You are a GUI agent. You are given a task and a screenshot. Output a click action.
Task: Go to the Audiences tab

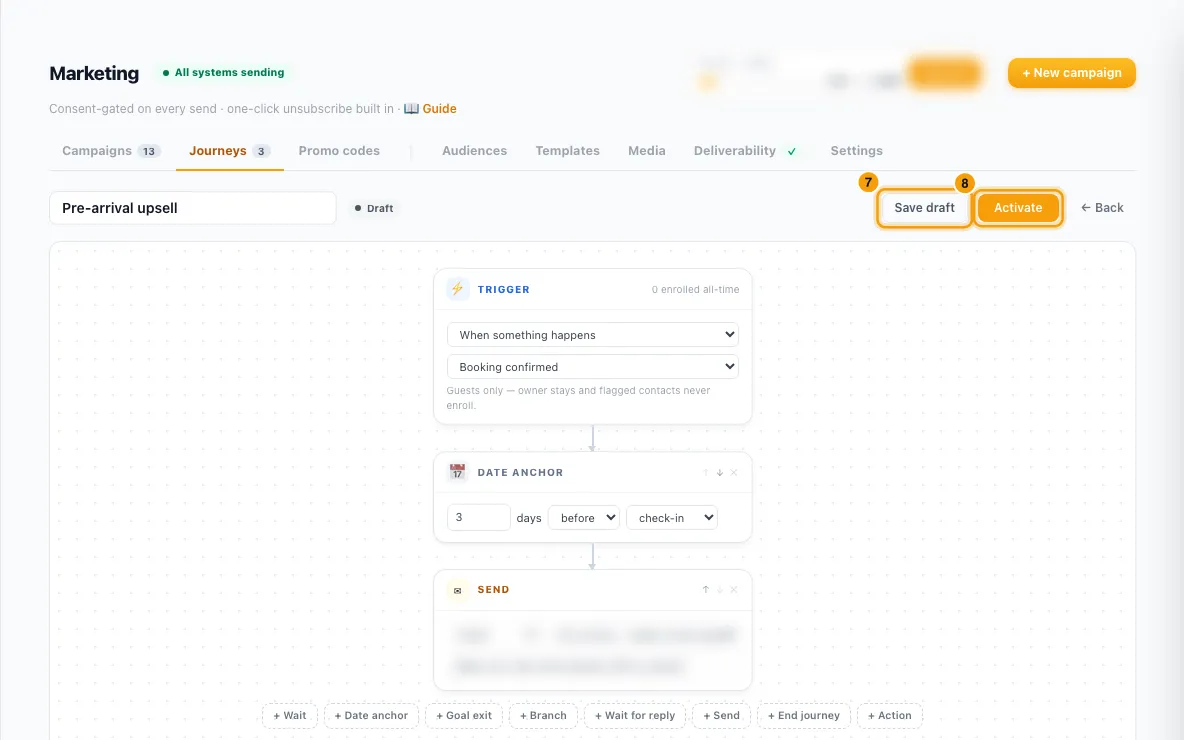[474, 151]
